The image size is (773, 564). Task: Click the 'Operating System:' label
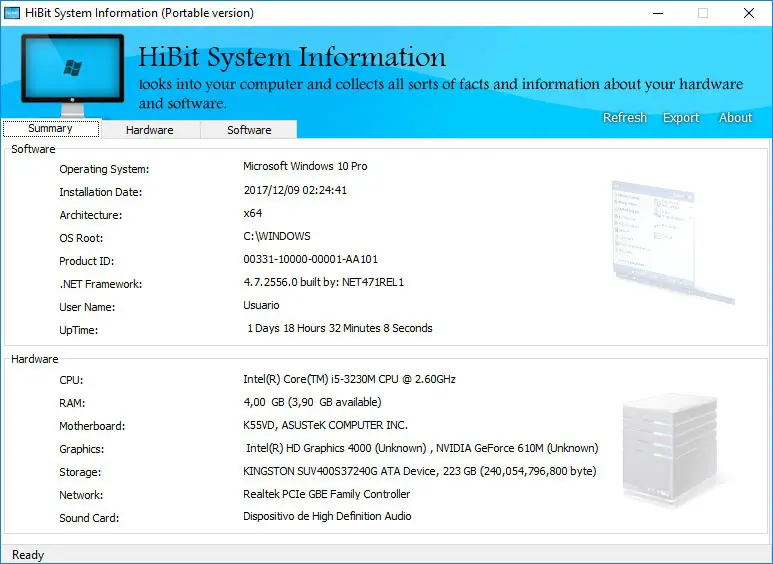click(104, 169)
